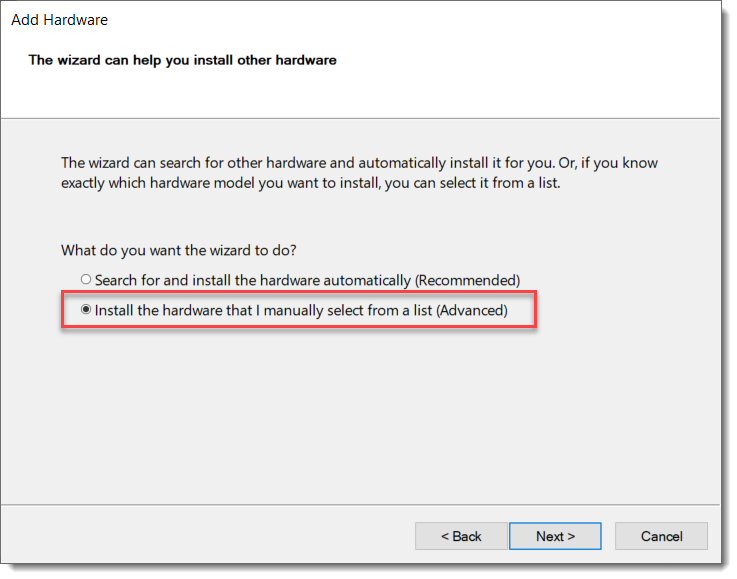Image resolution: width=737 pixels, height=579 pixels.
Task: Click the description line starting "The wizard can search"
Action: click(359, 163)
